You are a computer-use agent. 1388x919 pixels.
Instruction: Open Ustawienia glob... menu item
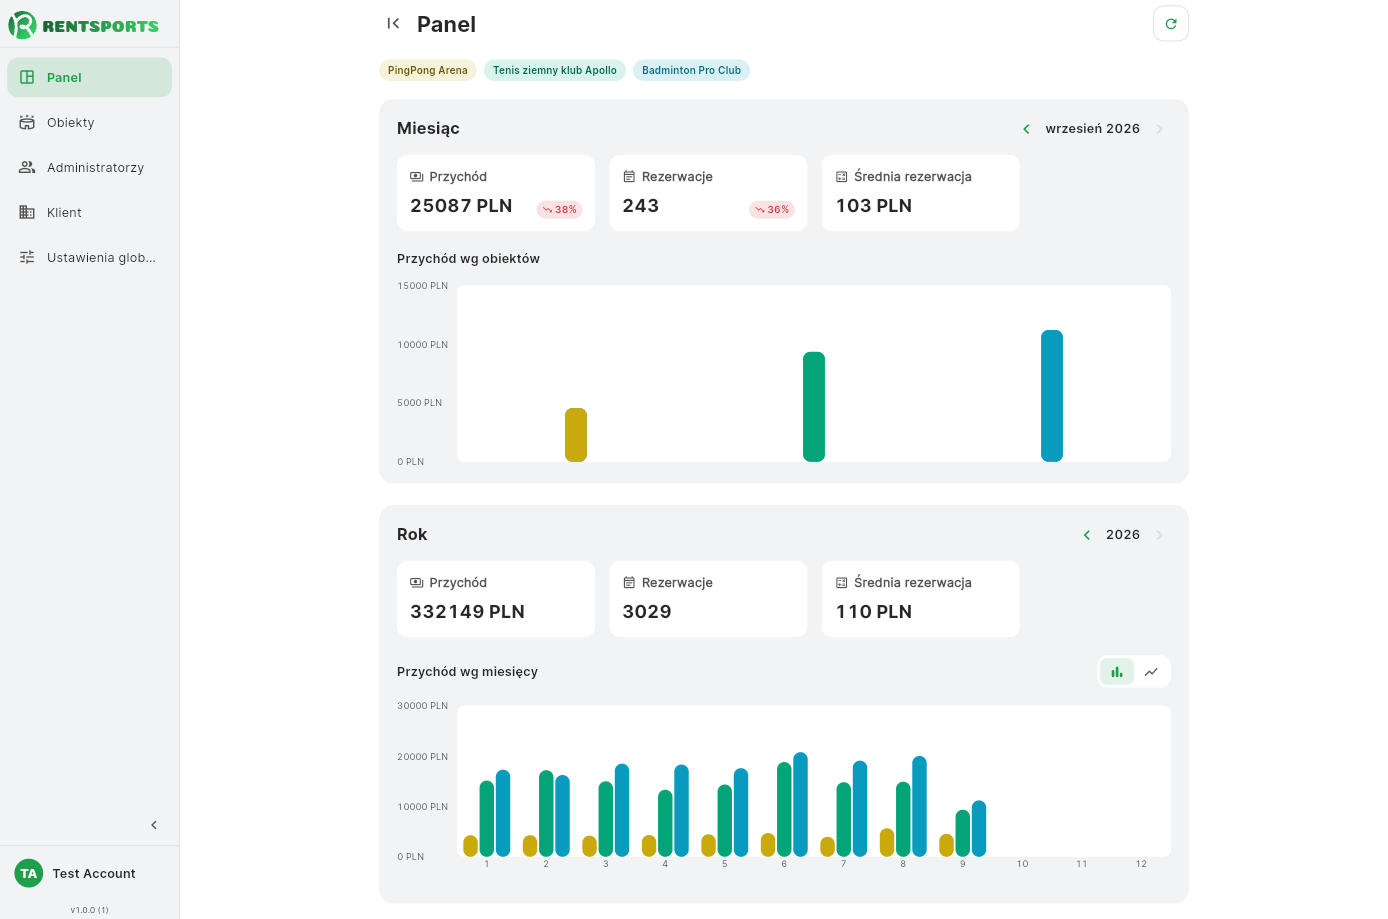(x=90, y=257)
